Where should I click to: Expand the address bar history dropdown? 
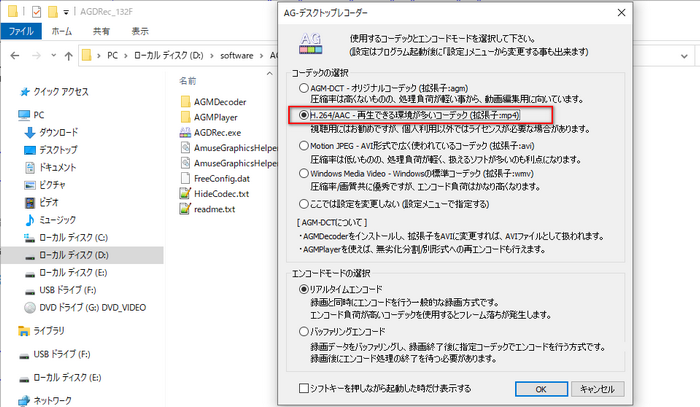coord(684,56)
